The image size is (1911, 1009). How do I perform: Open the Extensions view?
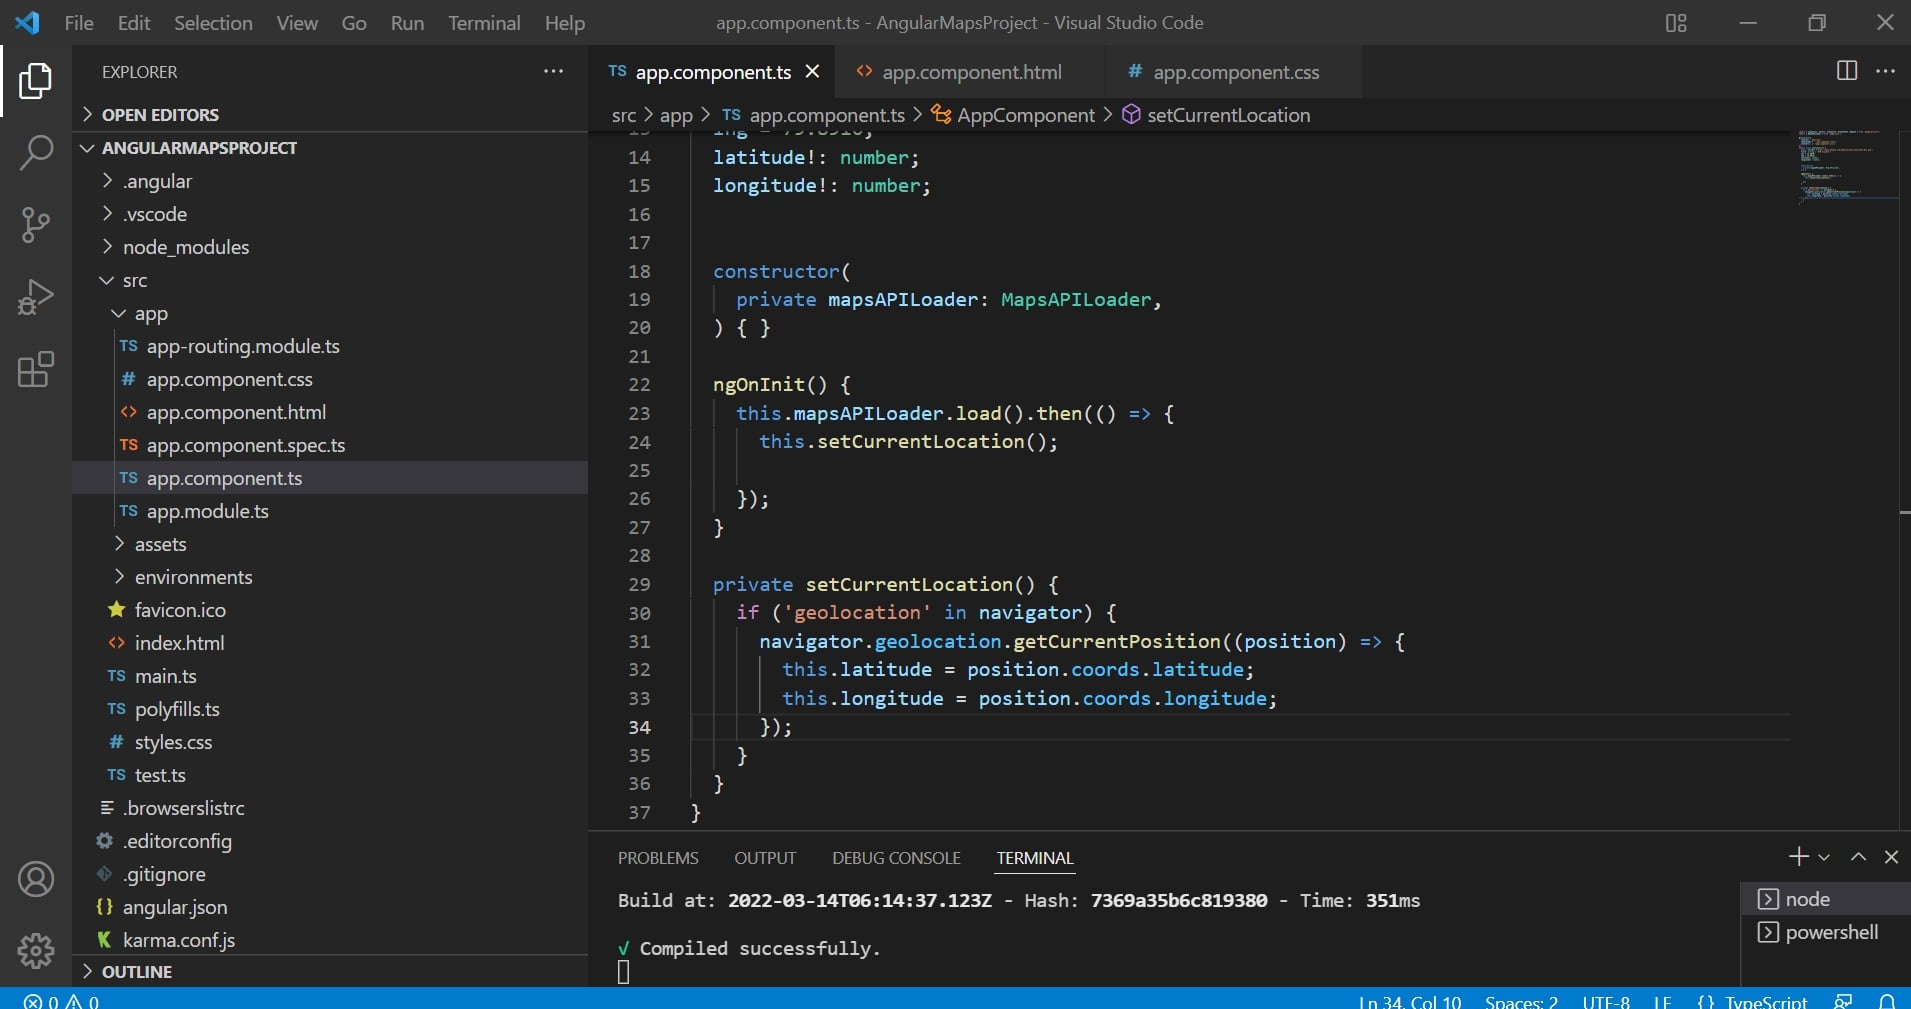36,370
